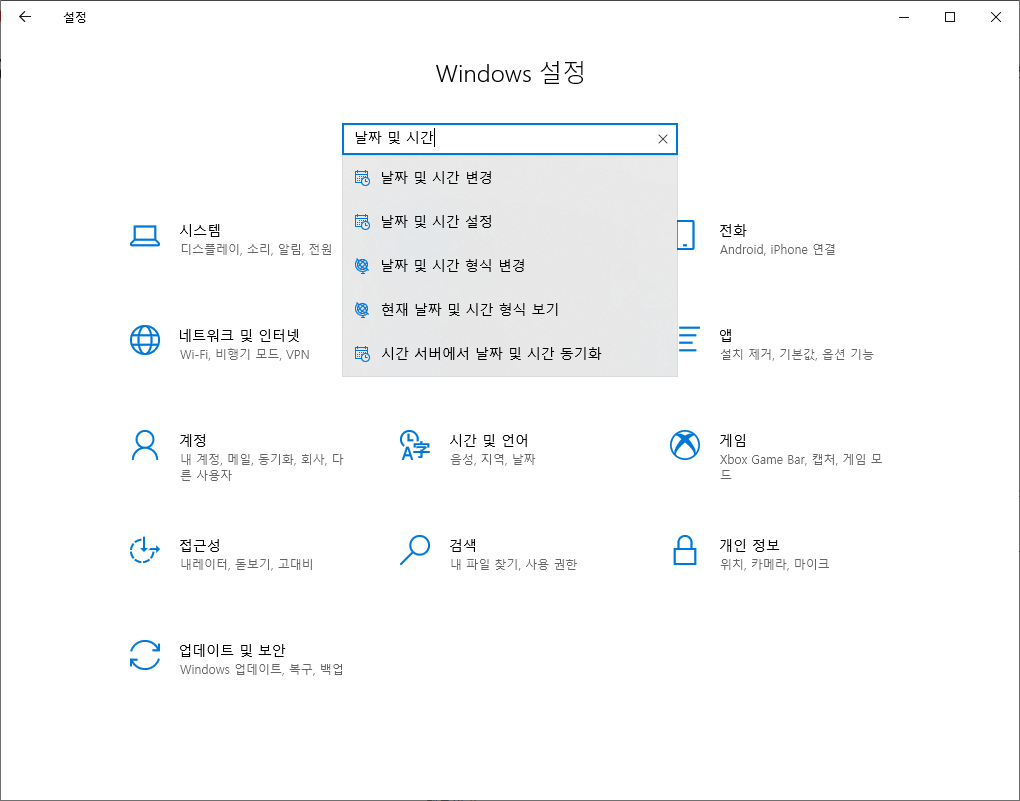Click text Wi-Fi, 비행기 모드, VPN

pyautogui.click(x=245, y=355)
